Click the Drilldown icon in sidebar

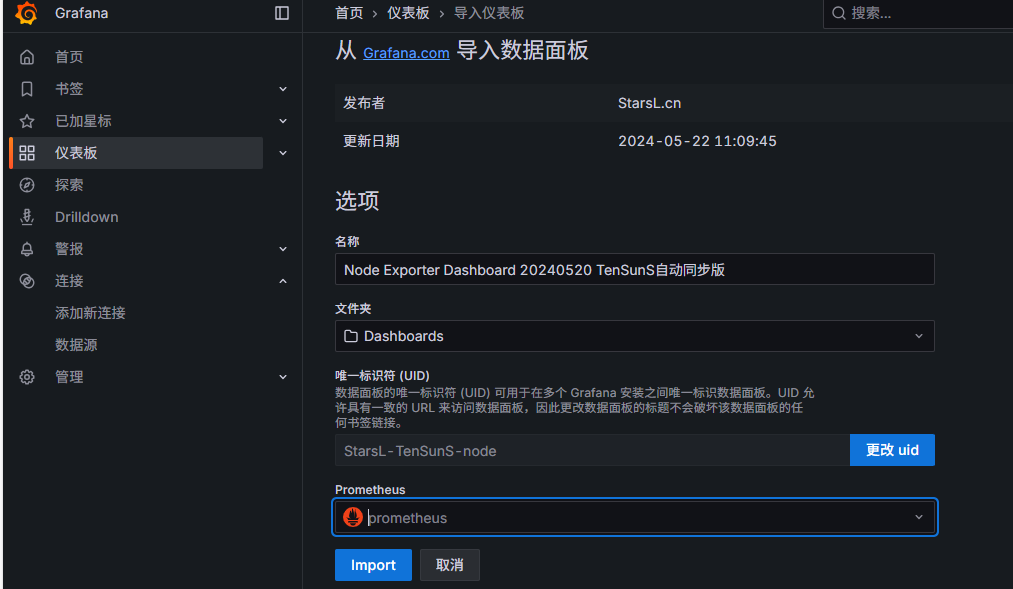(x=27, y=217)
